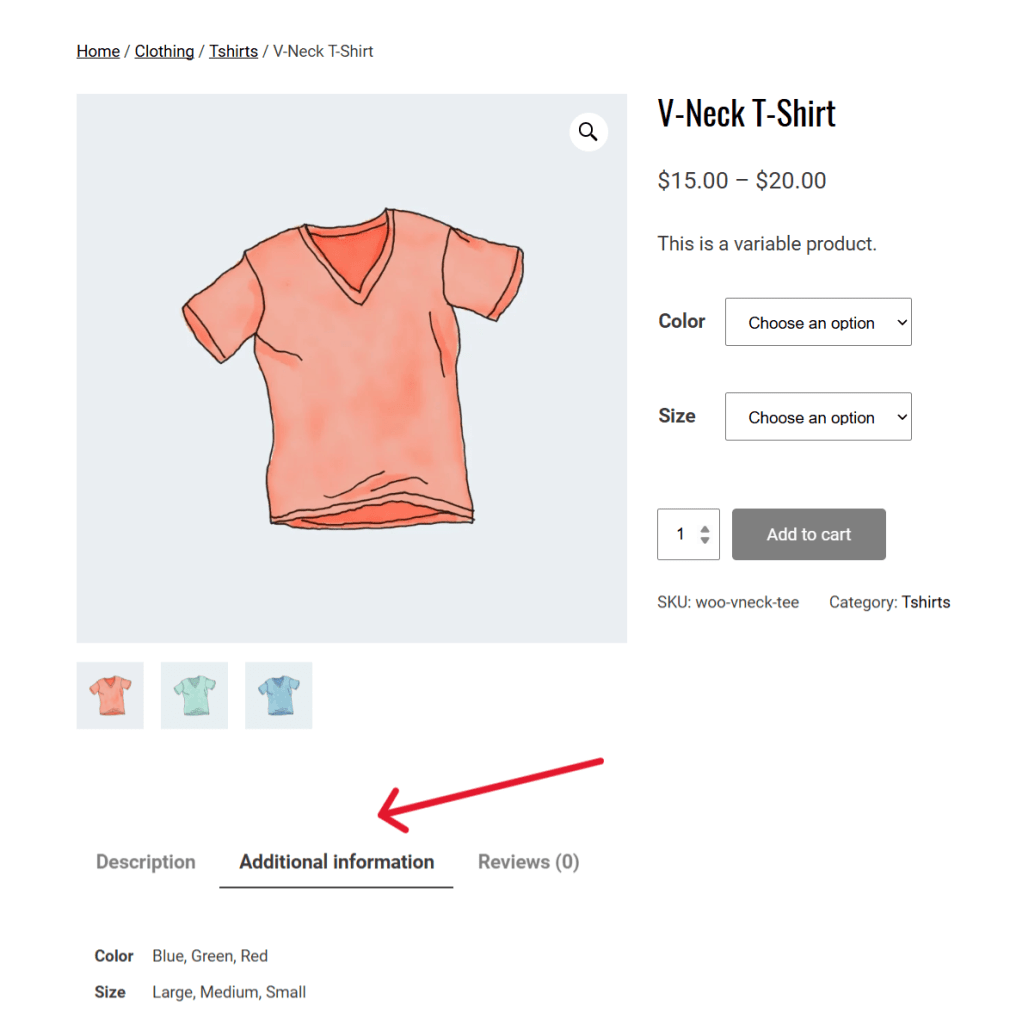Select the blue t-shirt thumbnail
Screen dimensions: 1016x1024
(x=278, y=695)
